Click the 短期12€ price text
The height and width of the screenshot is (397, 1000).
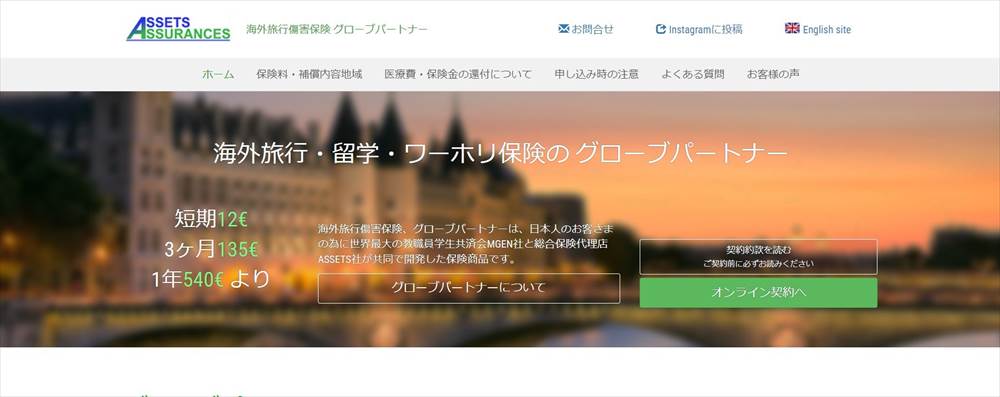pyautogui.click(x=211, y=220)
